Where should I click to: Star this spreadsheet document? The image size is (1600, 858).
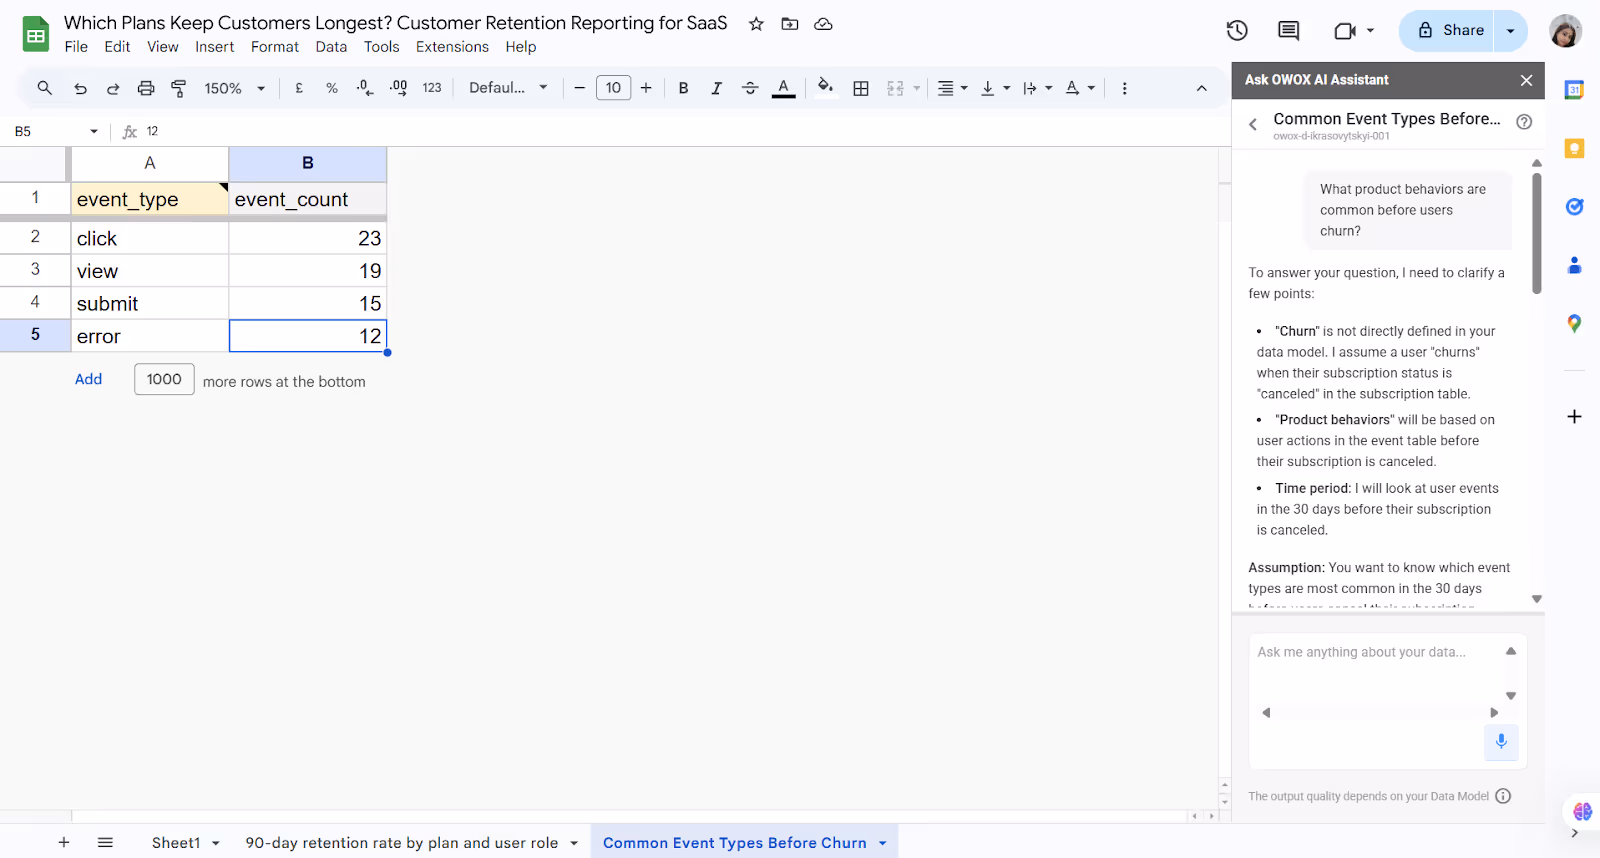click(756, 24)
